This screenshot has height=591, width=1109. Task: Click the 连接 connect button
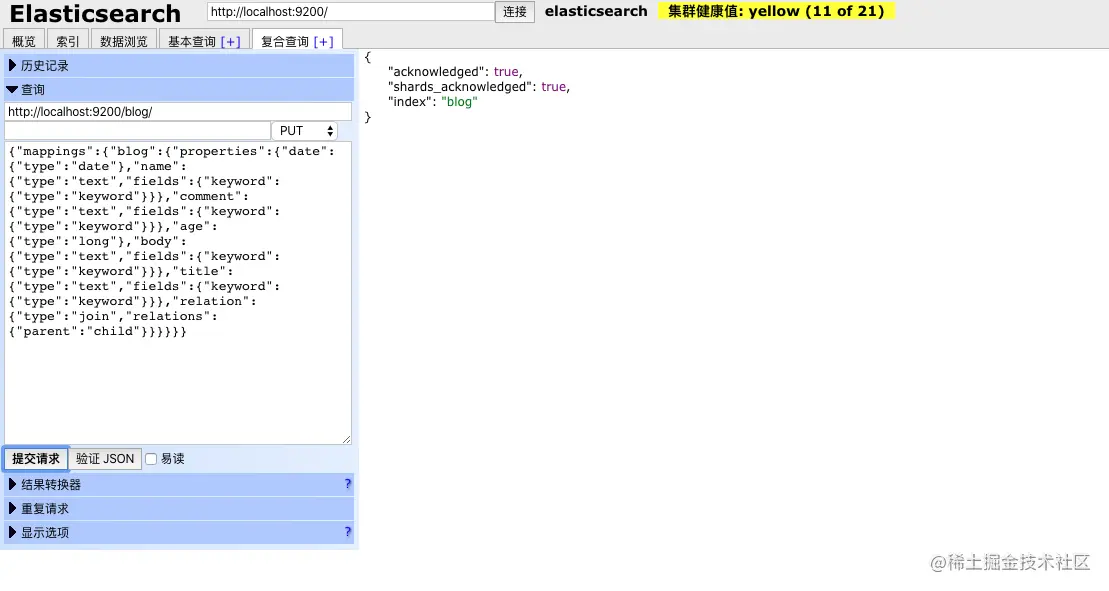pyautogui.click(x=515, y=11)
